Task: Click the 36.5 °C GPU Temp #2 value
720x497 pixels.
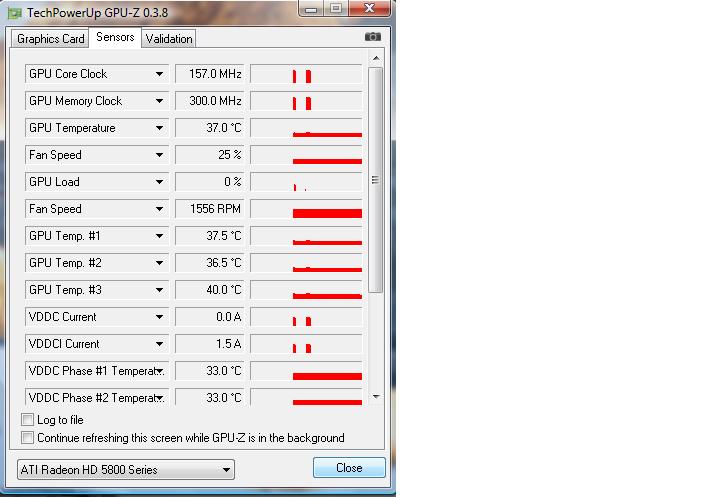Action: click(x=210, y=263)
